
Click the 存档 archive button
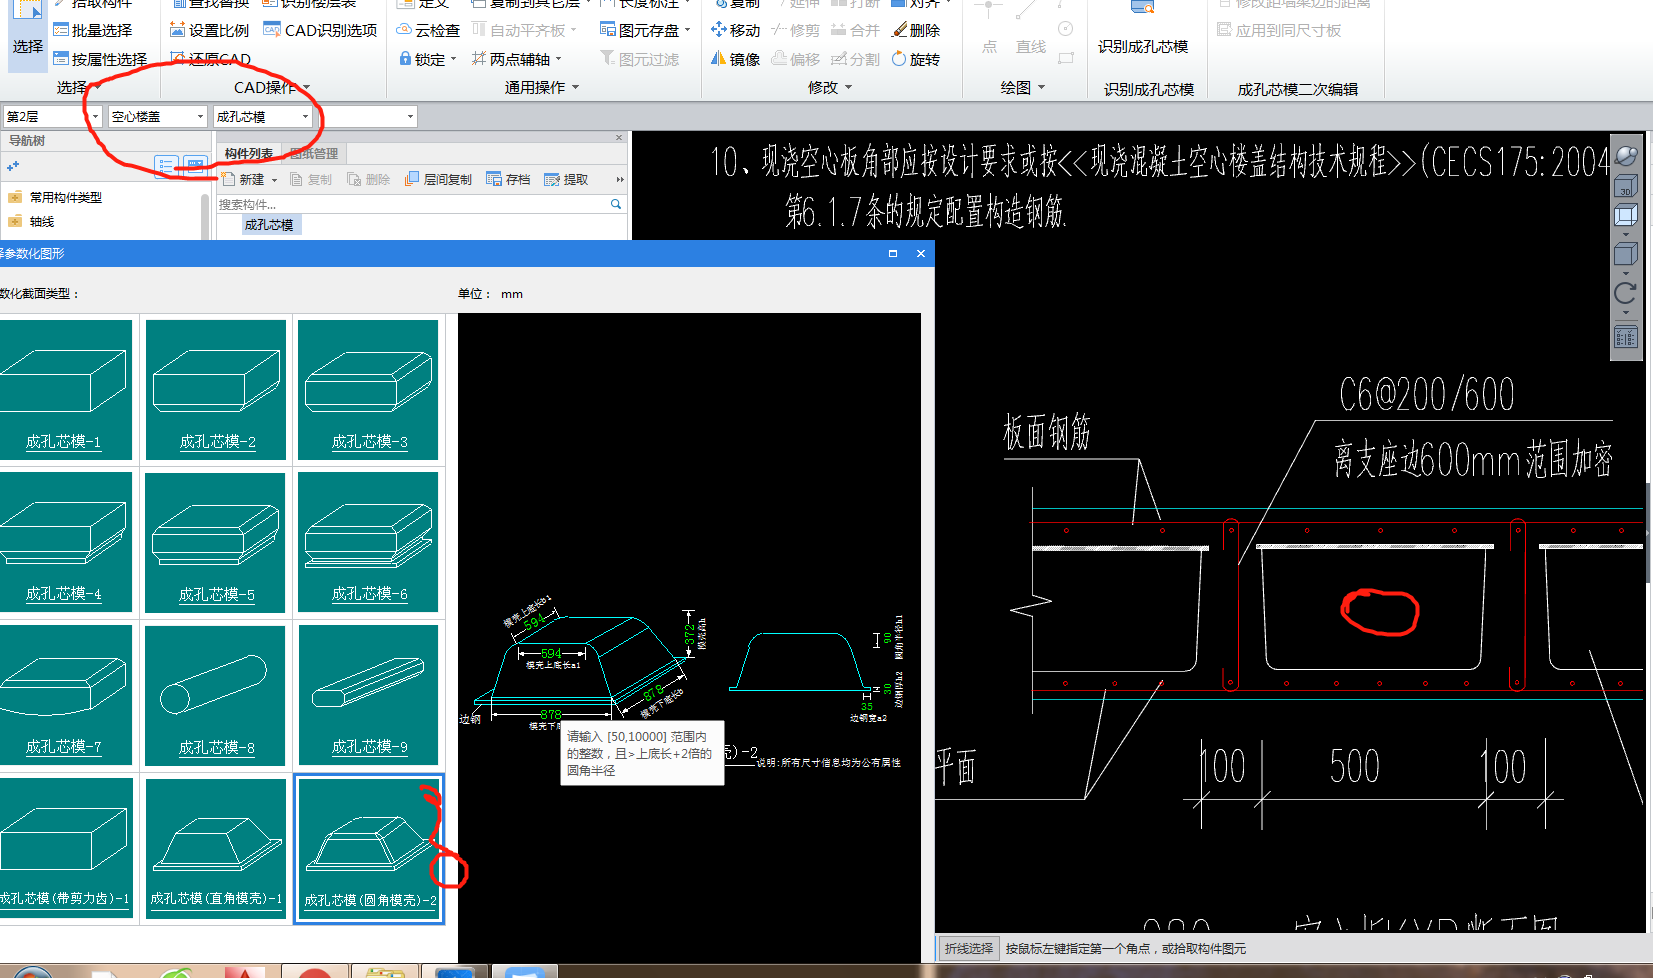coord(508,179)
